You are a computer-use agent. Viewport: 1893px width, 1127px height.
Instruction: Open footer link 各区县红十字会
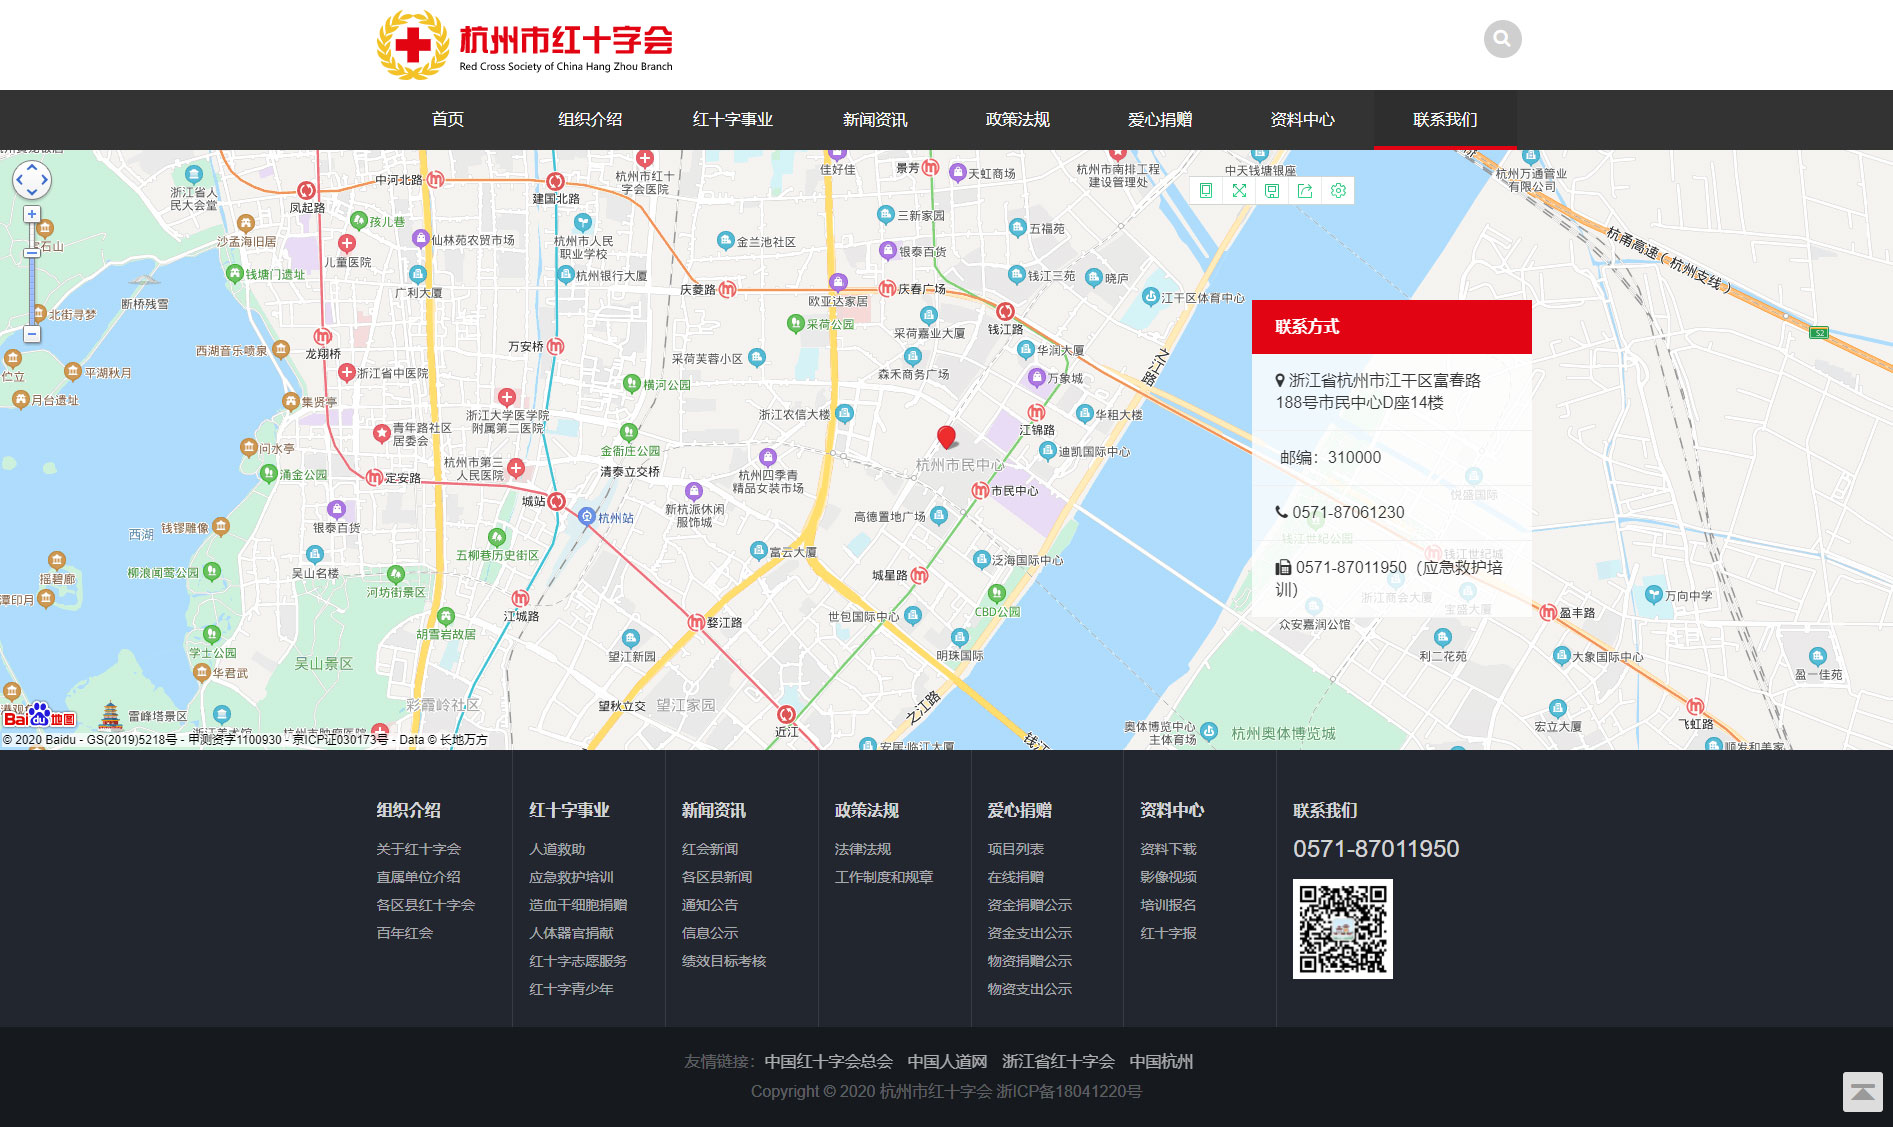click(425, 905)
